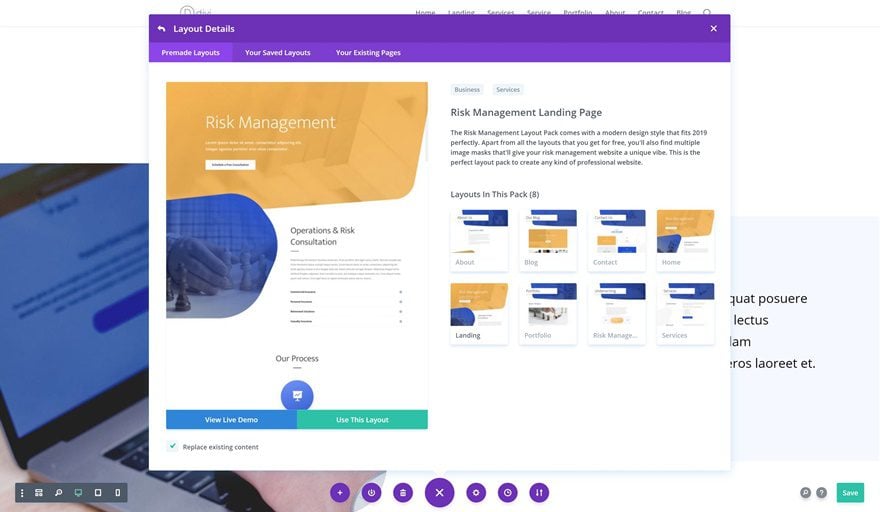Choose the Landing layout thumbnail
Screen dimensions: 880x512
click(x=479, y=313)
